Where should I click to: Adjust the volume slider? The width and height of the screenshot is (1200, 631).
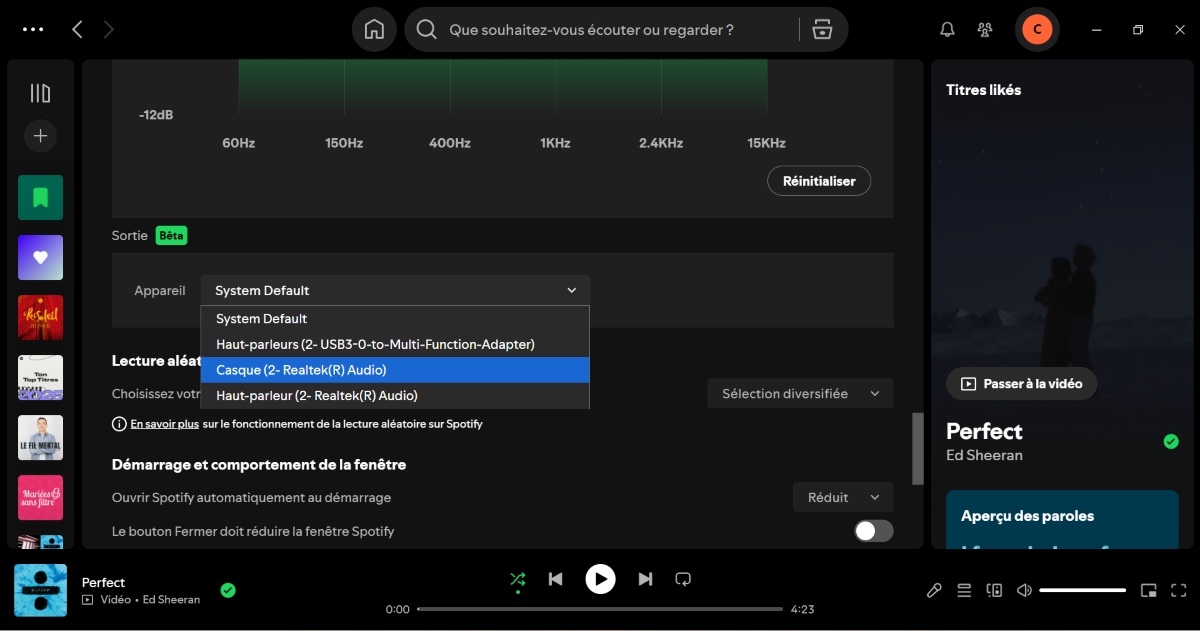coord(1082,590)
